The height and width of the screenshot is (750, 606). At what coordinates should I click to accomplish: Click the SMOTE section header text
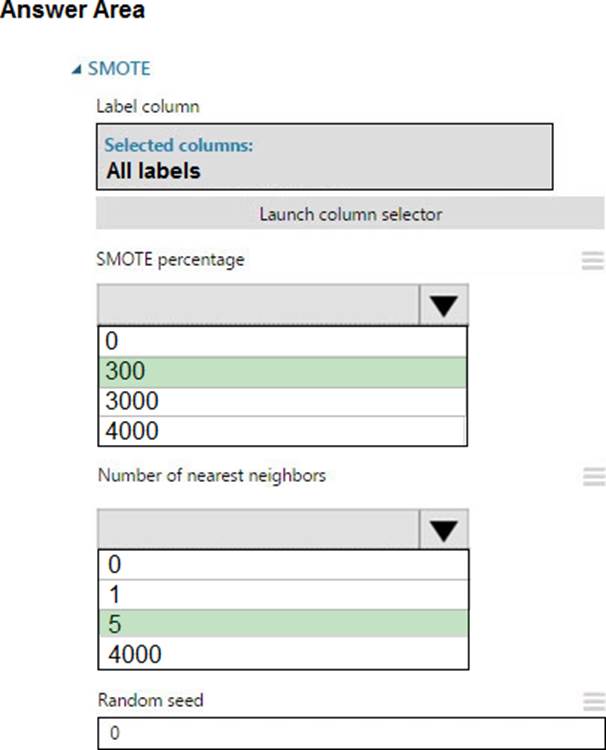click(119, 69)
